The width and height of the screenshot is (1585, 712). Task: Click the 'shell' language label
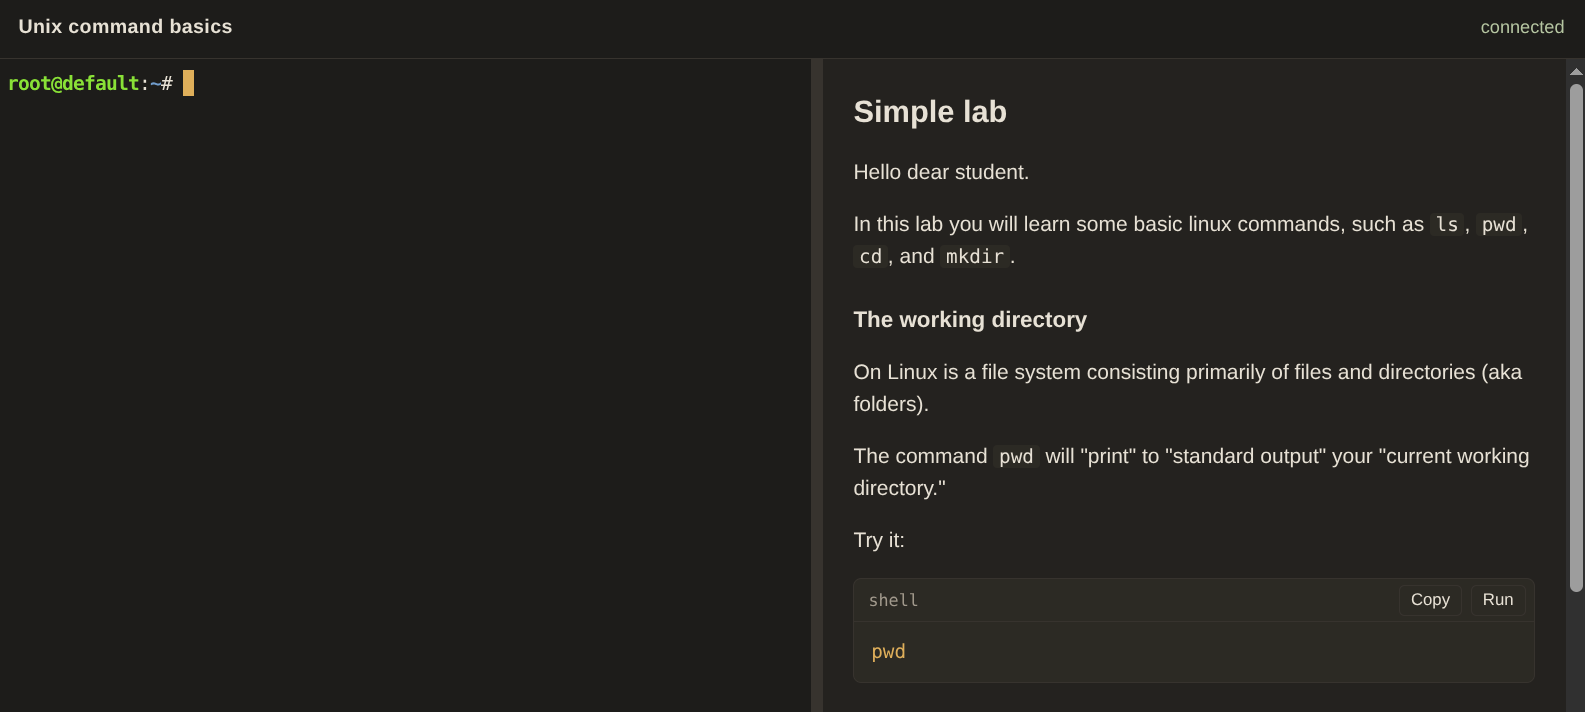[x=893, y=600]
